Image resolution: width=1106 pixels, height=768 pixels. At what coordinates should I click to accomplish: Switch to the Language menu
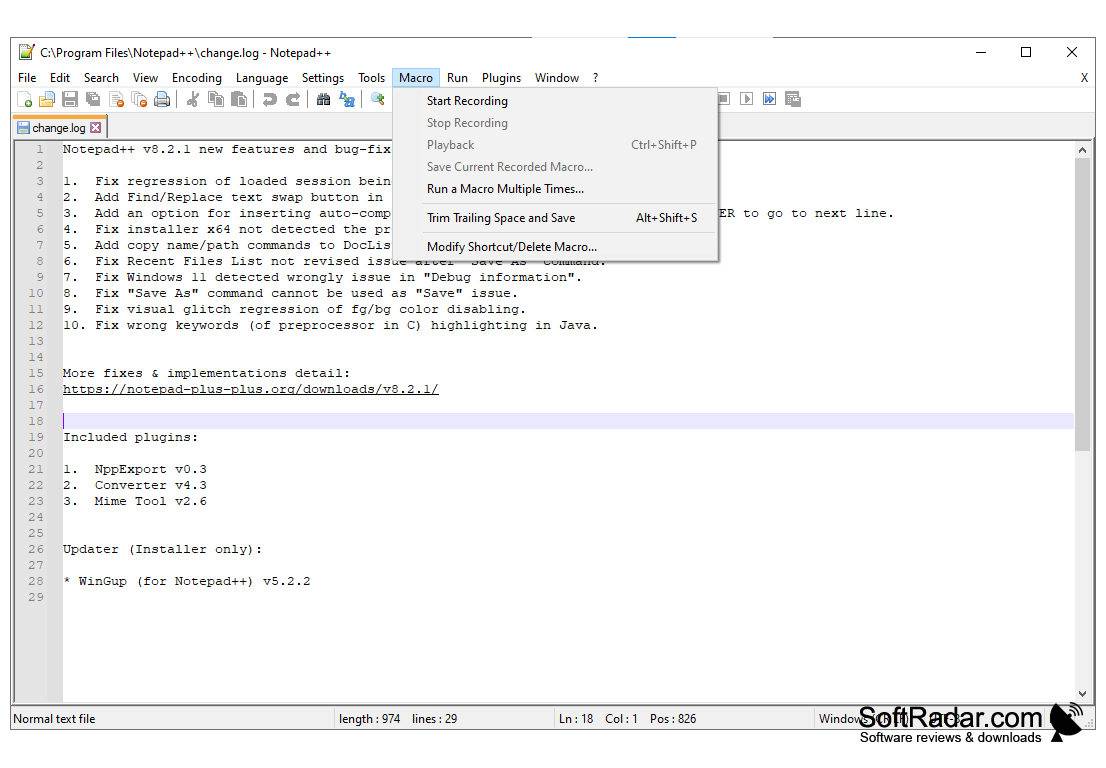click(x=261, y=77)
